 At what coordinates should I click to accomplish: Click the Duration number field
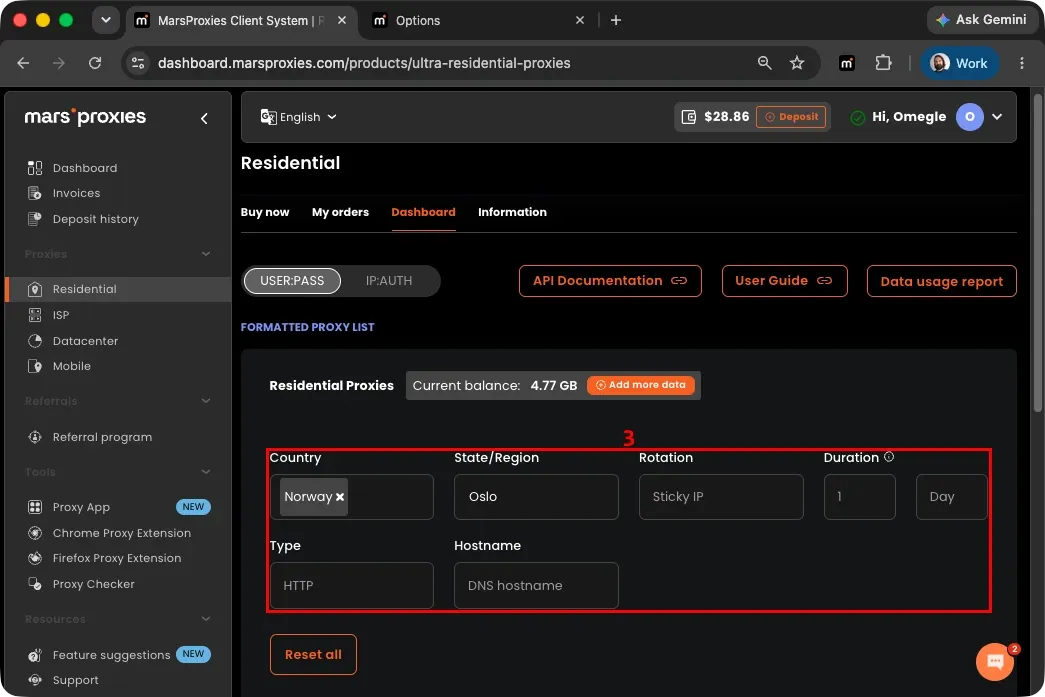860,497
